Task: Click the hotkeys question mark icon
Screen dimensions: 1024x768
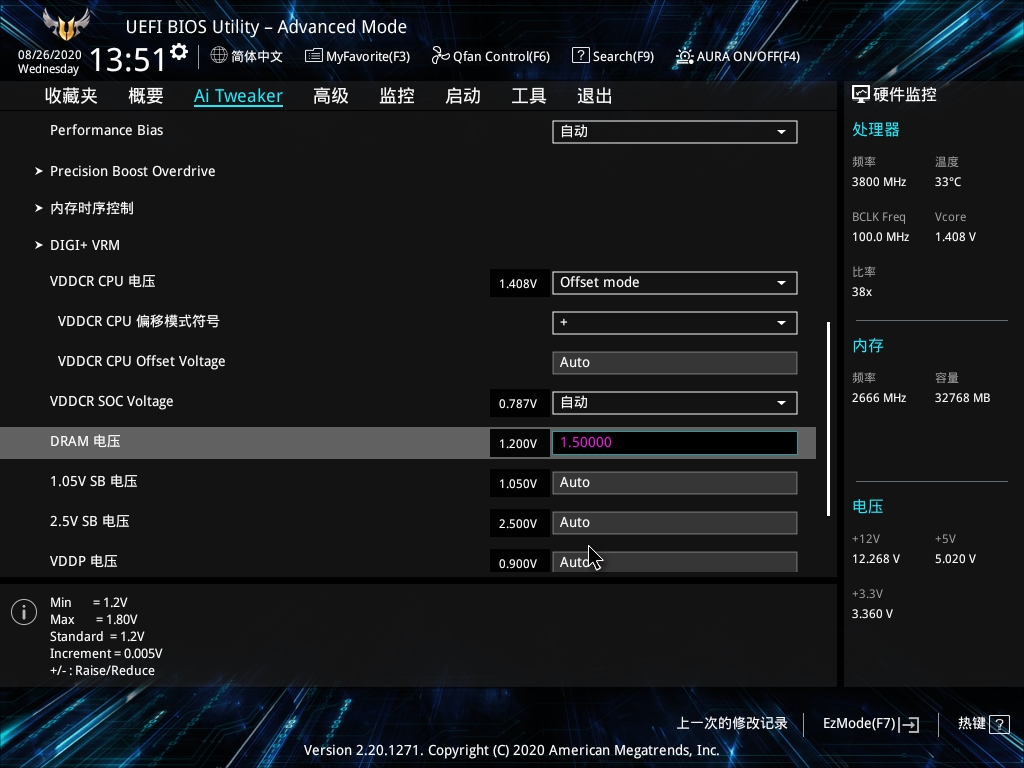Action: click(999, 724)
